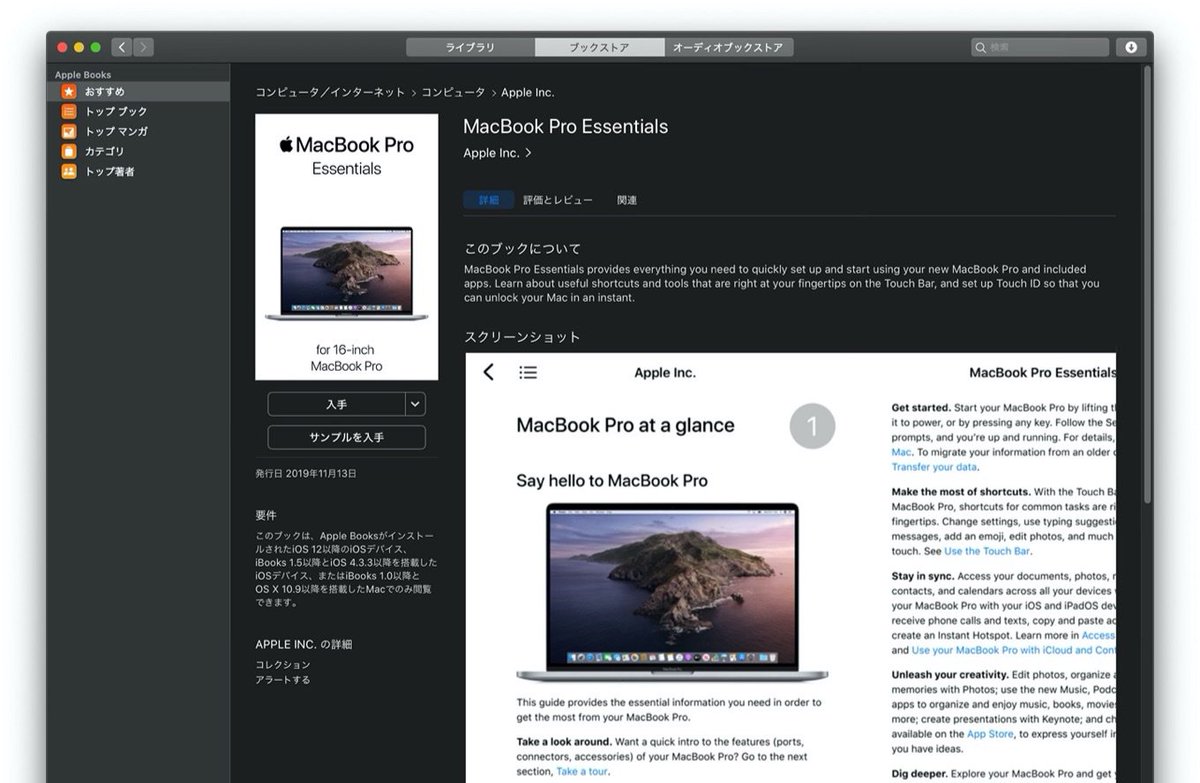Click the MacBook Pro Essentials book title
Screen dimensions: 1200x783
(x=565, y=127)
